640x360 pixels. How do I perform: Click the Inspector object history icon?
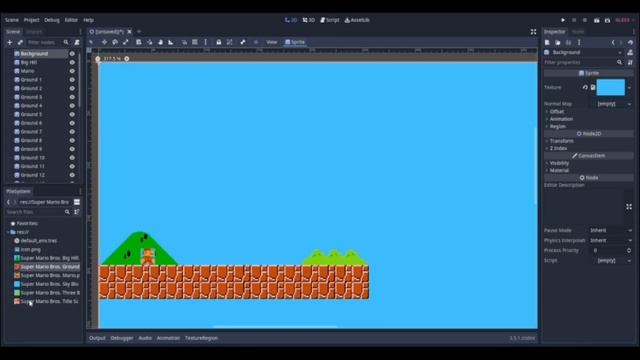pos(631,42)
